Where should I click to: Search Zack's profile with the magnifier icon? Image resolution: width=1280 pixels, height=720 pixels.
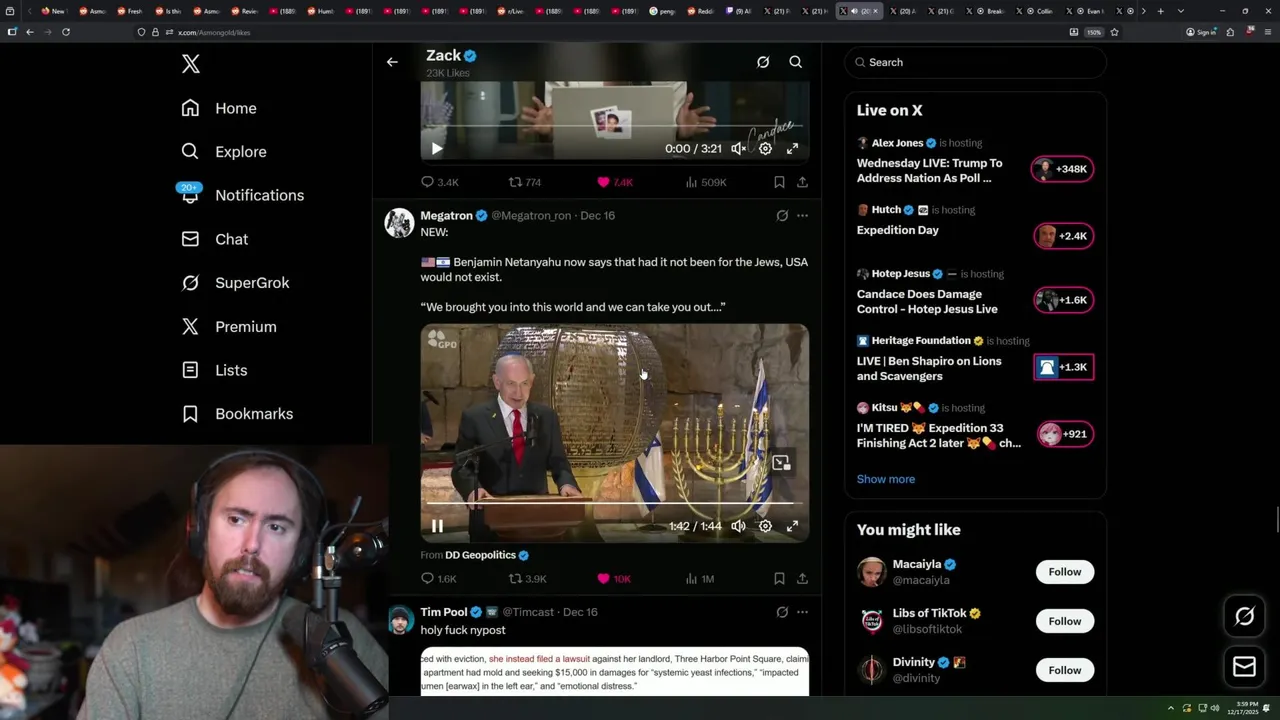tap(796, 62)
